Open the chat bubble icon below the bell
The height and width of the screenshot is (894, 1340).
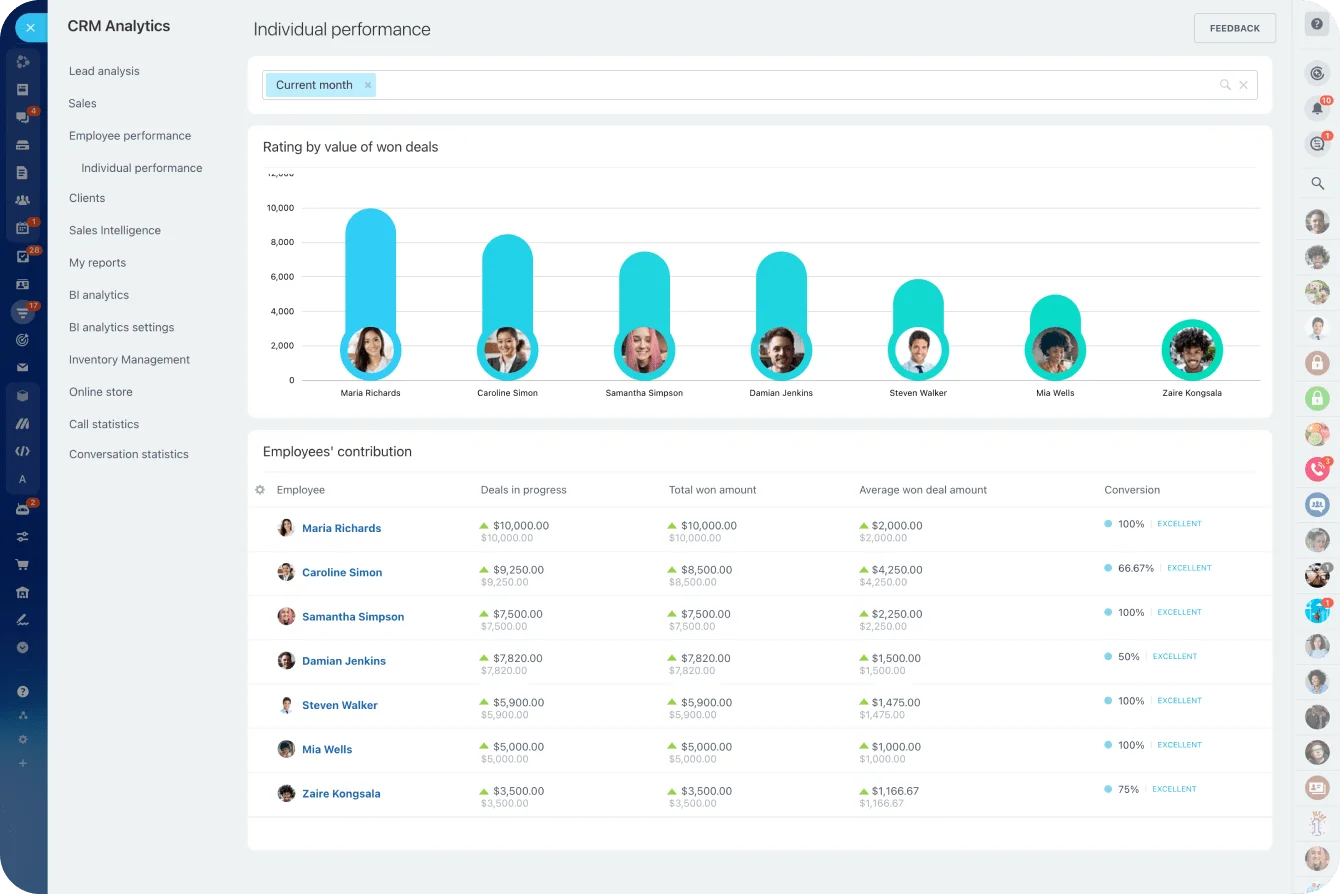(1316, 144)
